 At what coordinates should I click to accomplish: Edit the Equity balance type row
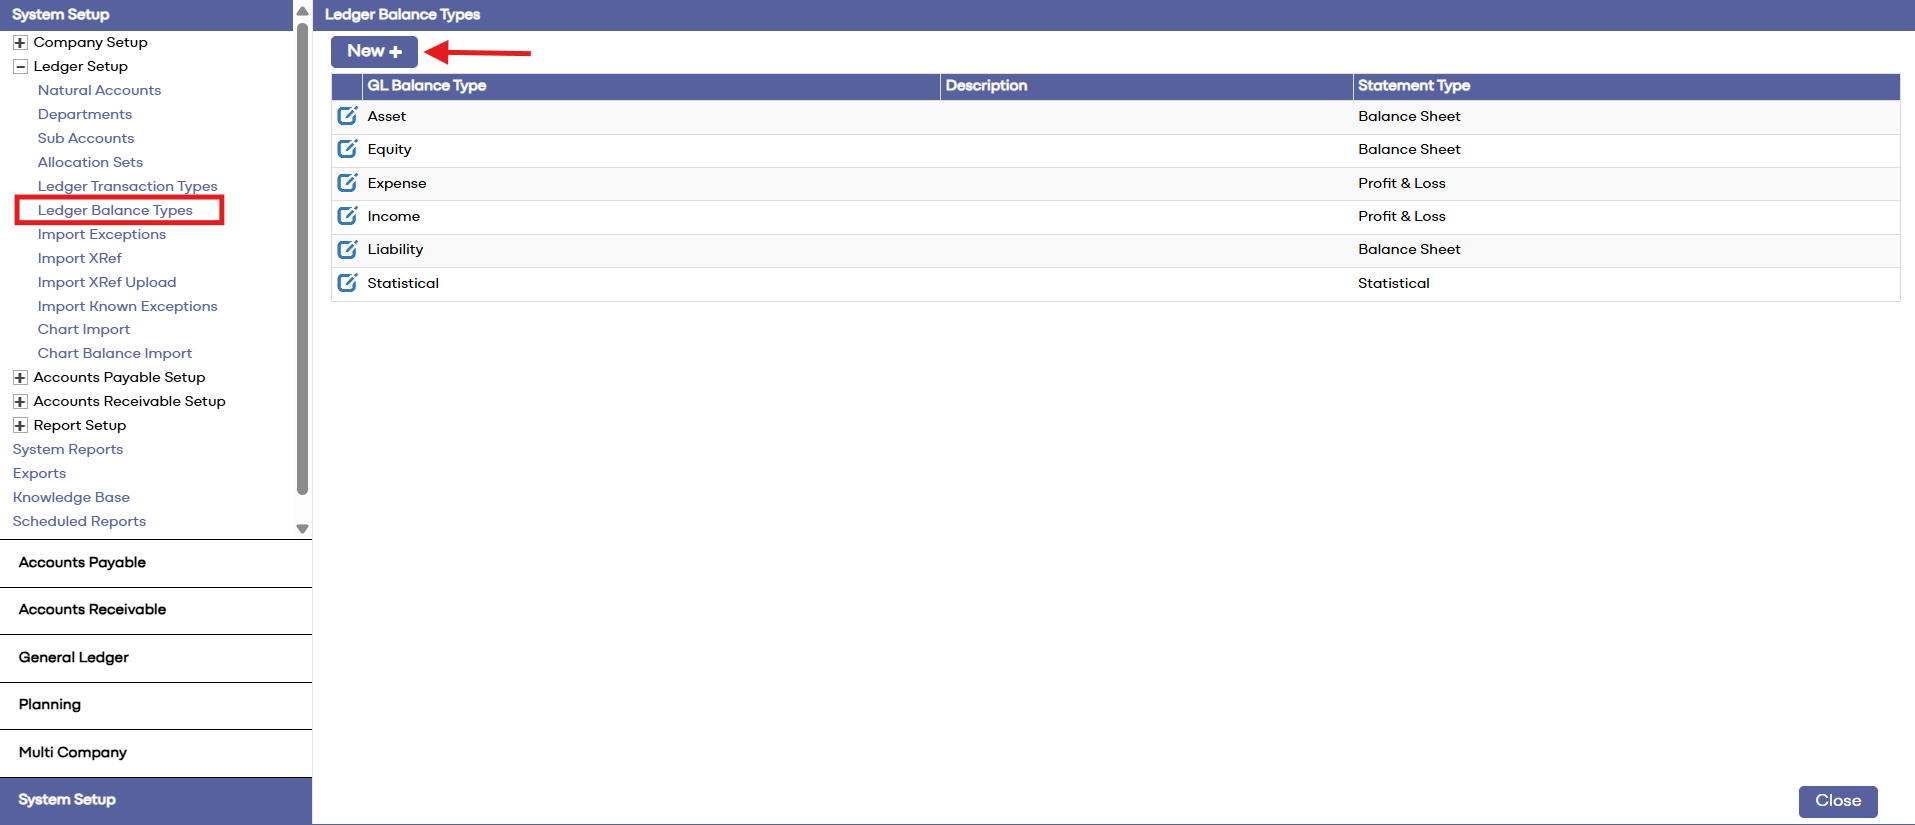coord(347,149)
